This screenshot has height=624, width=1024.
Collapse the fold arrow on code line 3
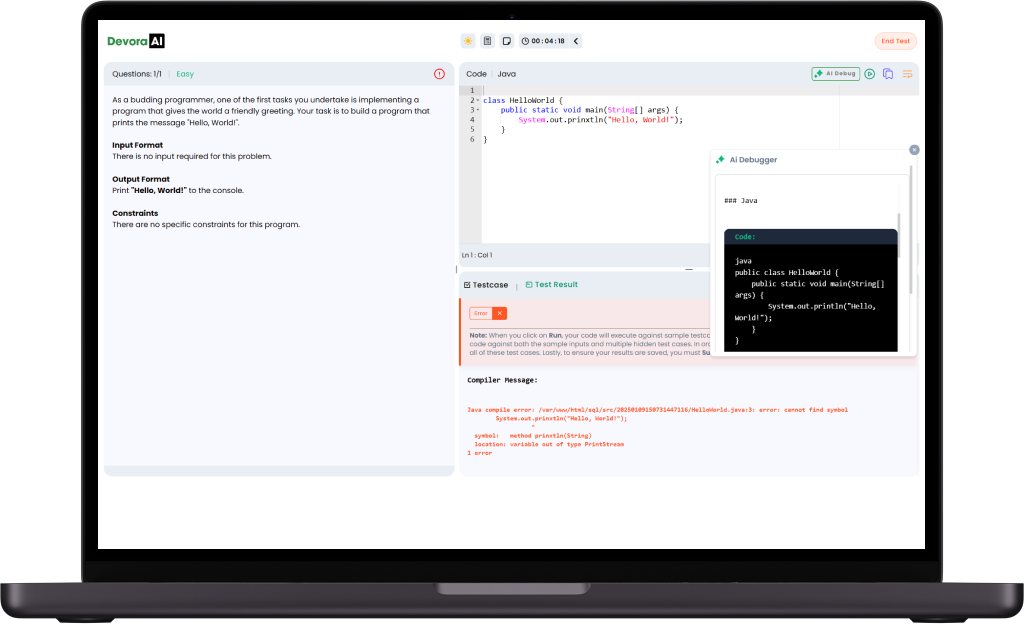pos(478,110)
